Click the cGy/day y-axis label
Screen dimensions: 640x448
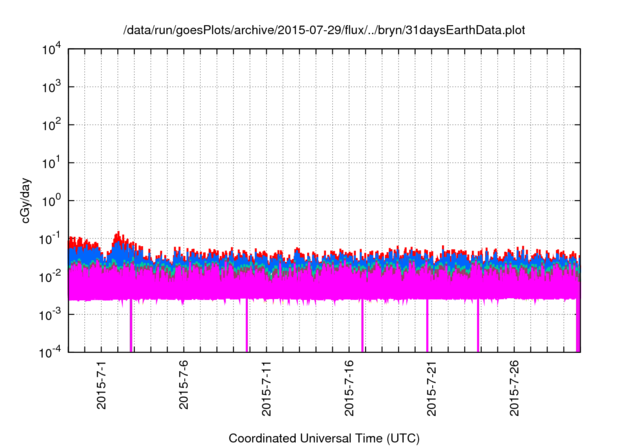[25, 200]
